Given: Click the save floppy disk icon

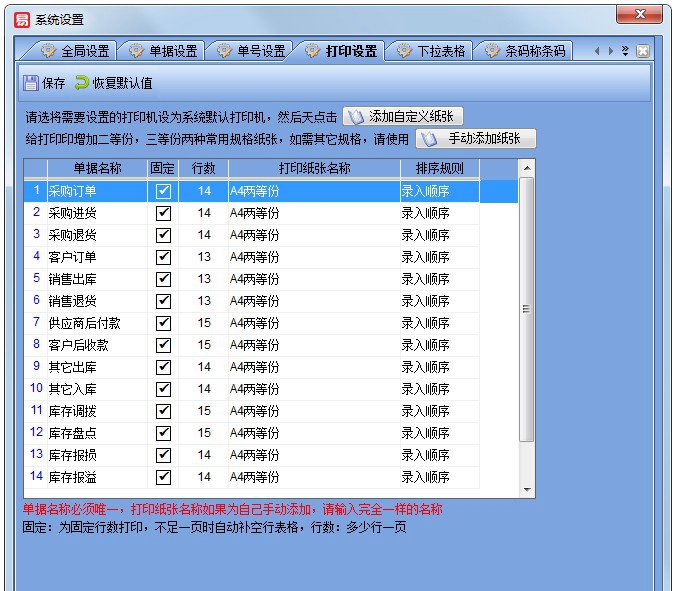Looking at the screenshot, I should (x=31, y=83).
